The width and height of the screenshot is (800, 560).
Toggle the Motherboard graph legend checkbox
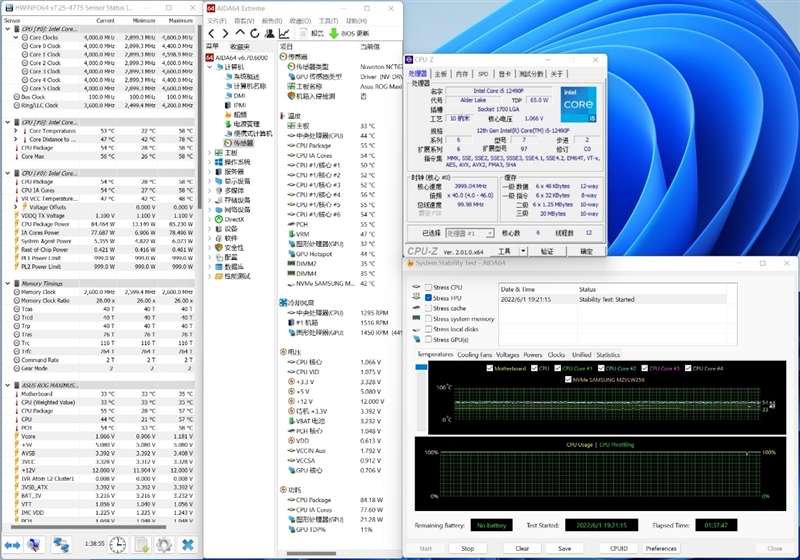pyautogui.click(x=489, y=368)
